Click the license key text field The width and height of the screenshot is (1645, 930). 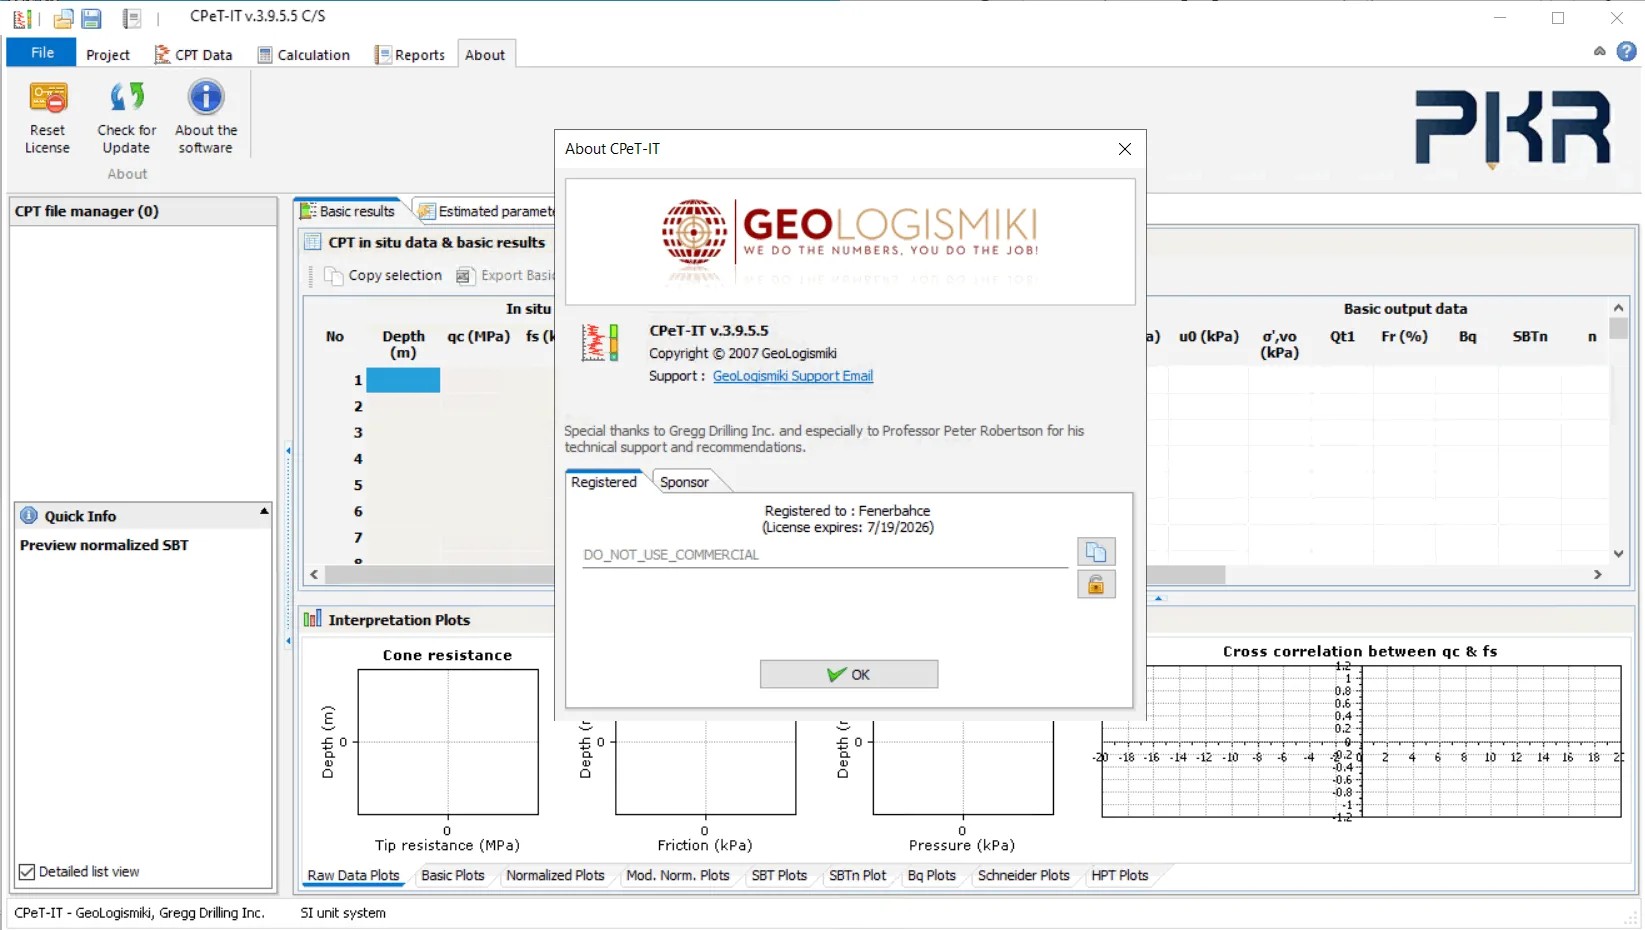(825, 555)
